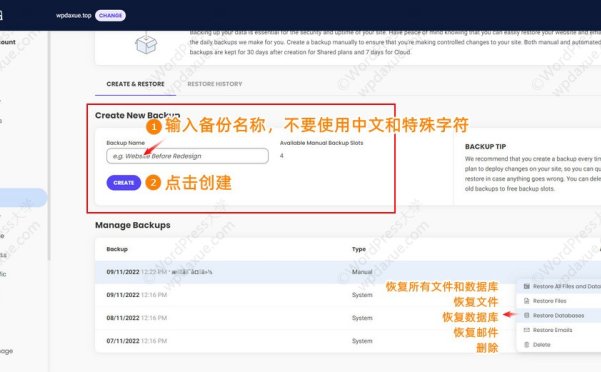Focus the Backup Name input field

click(187, 156)
